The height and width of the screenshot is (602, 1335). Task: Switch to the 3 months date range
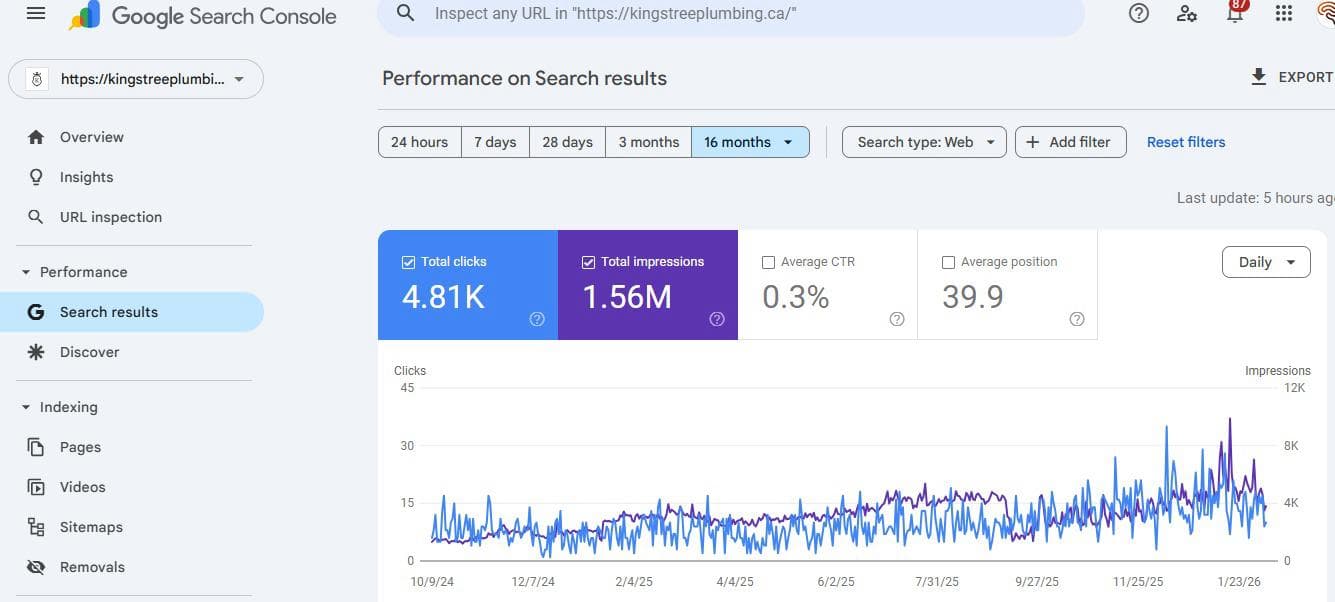648,141
